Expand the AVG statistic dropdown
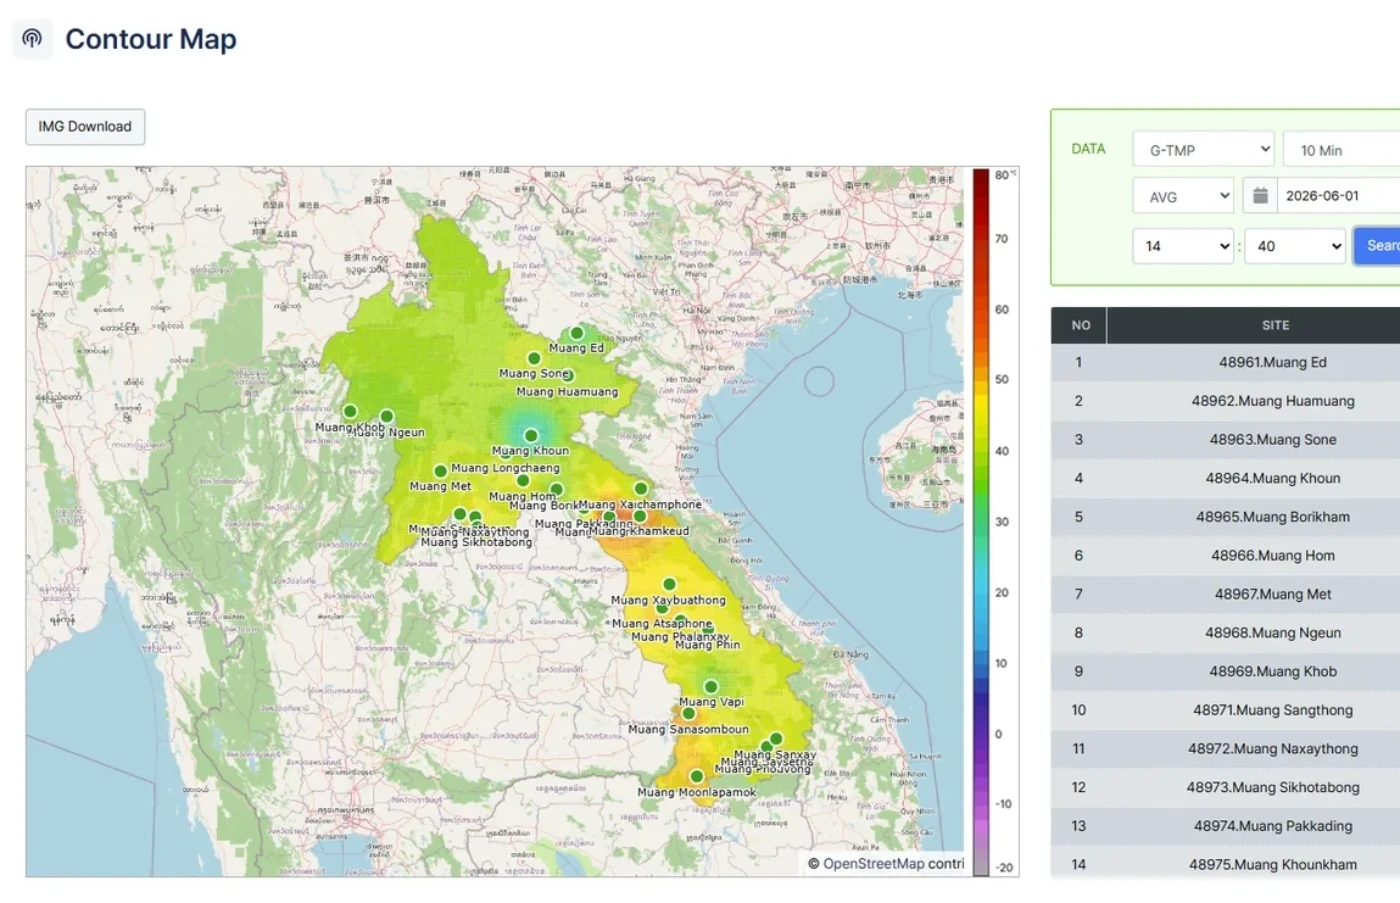The image size is (1400, 903). pyautogui.click(x=1184, y=196)
